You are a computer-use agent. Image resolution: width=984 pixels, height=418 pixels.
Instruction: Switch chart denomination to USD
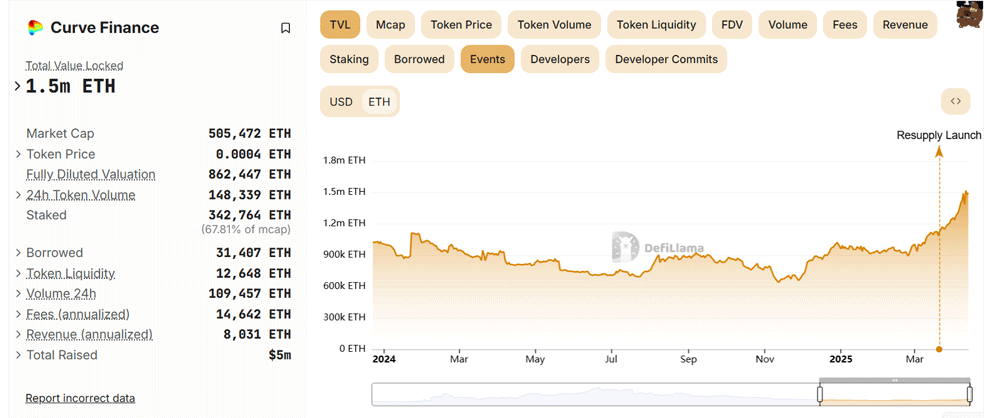pyautogui.click(x=341, y=102)
